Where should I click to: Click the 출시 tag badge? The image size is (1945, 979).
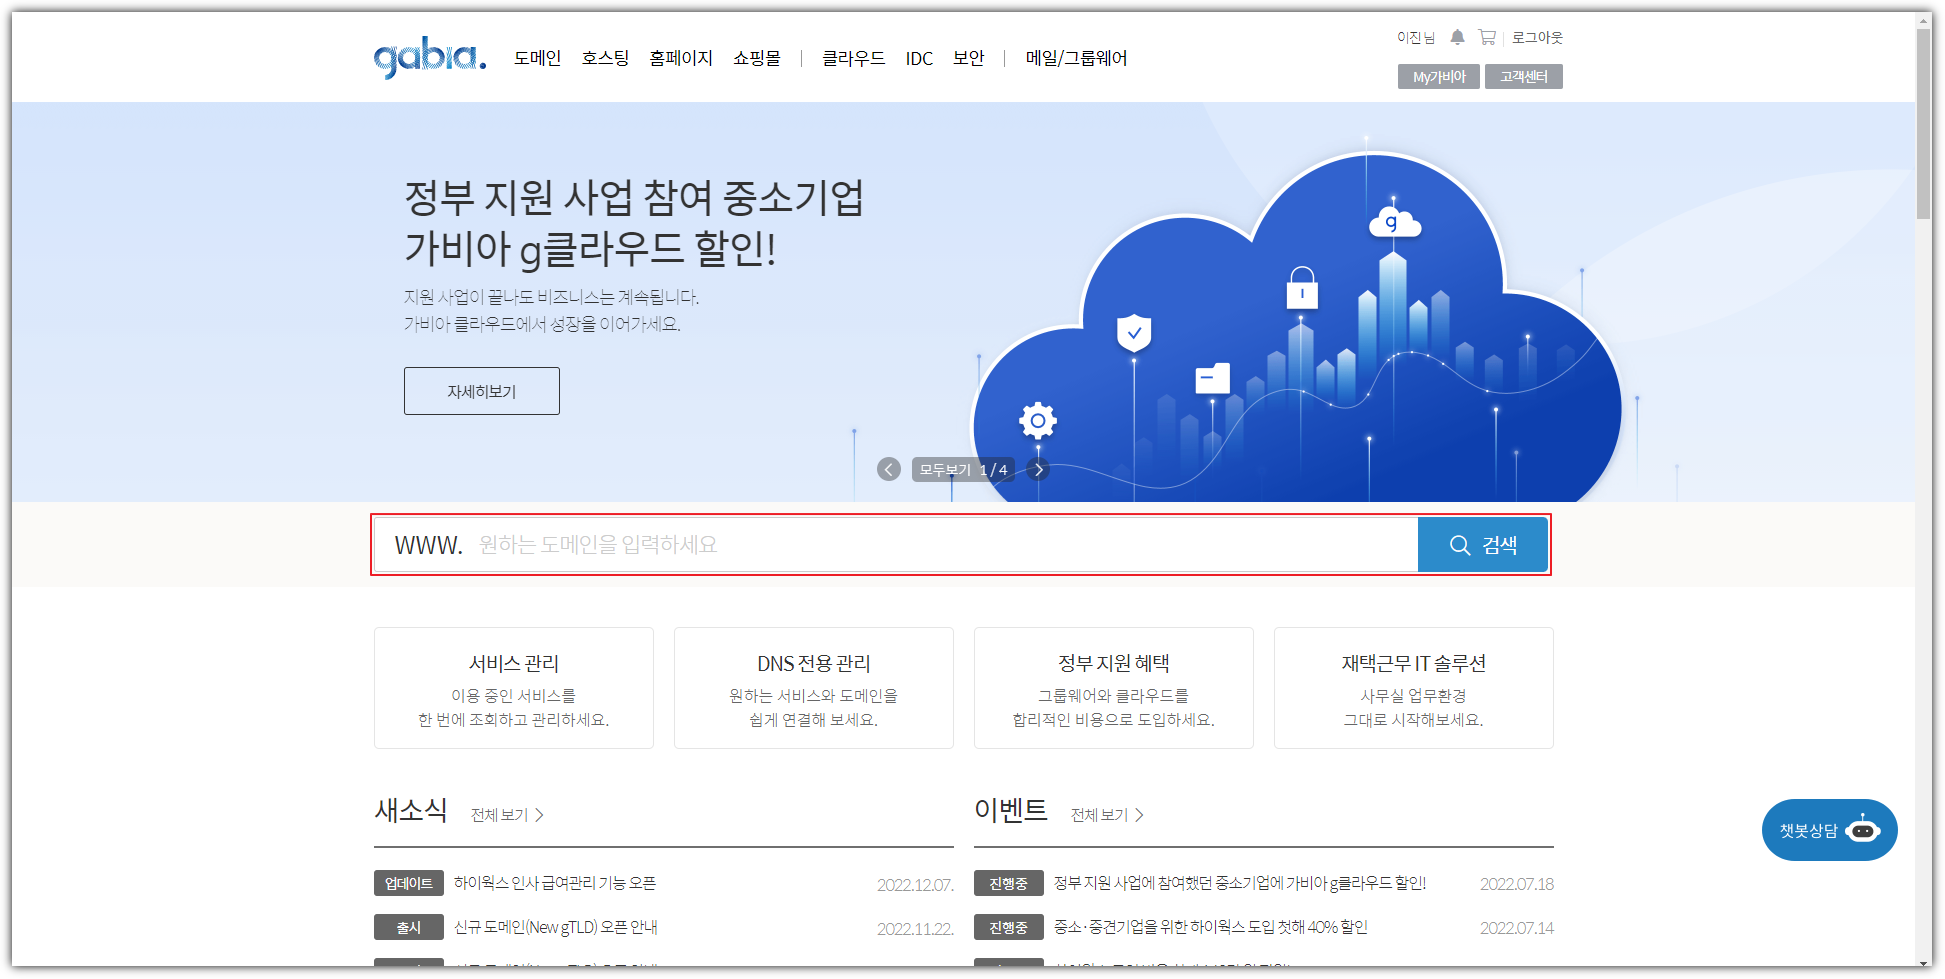click(x=409, y=927)
